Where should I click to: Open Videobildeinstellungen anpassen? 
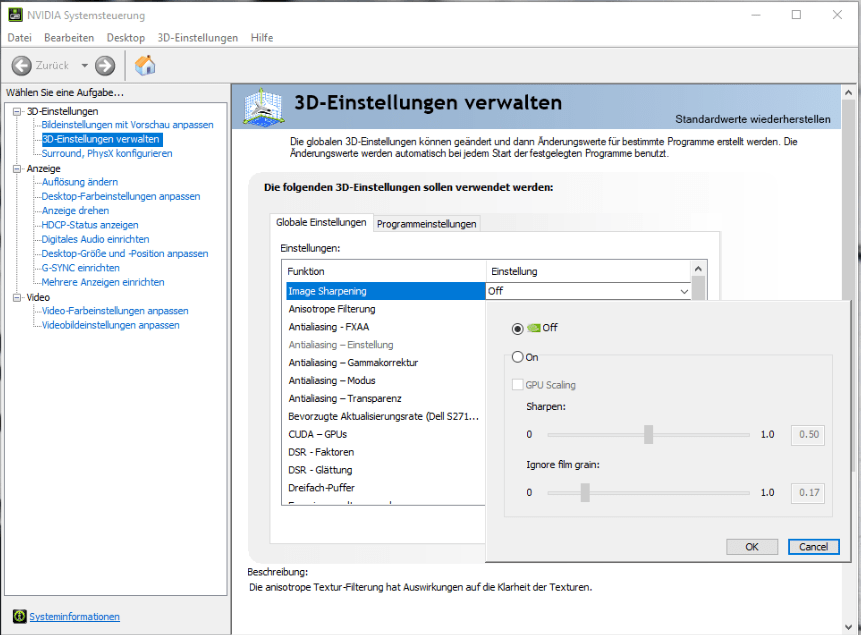[x=111, y=325]
